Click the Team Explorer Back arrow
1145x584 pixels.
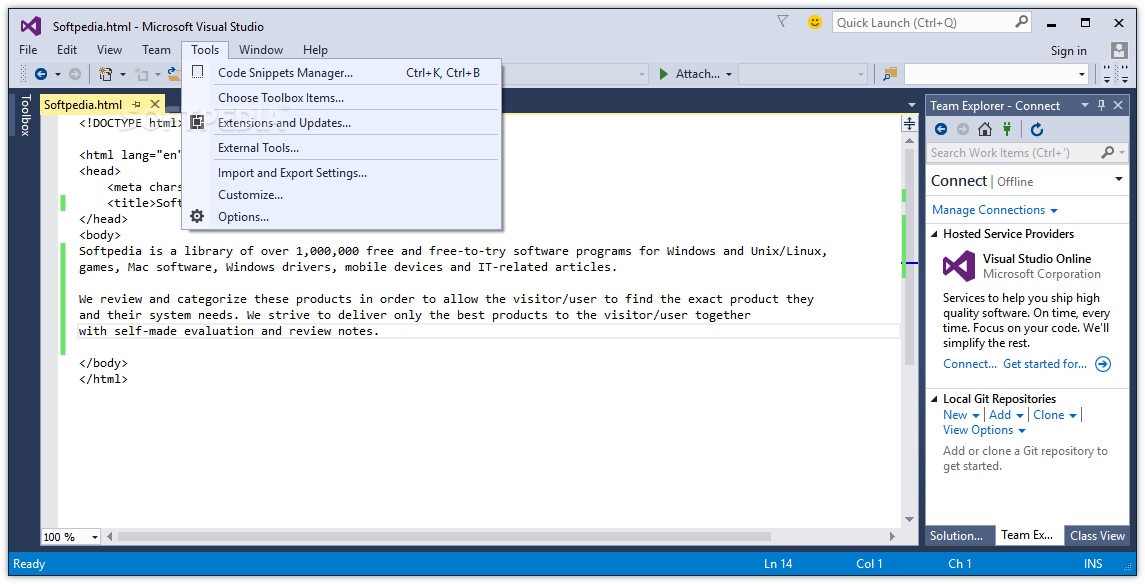(941, 129)
